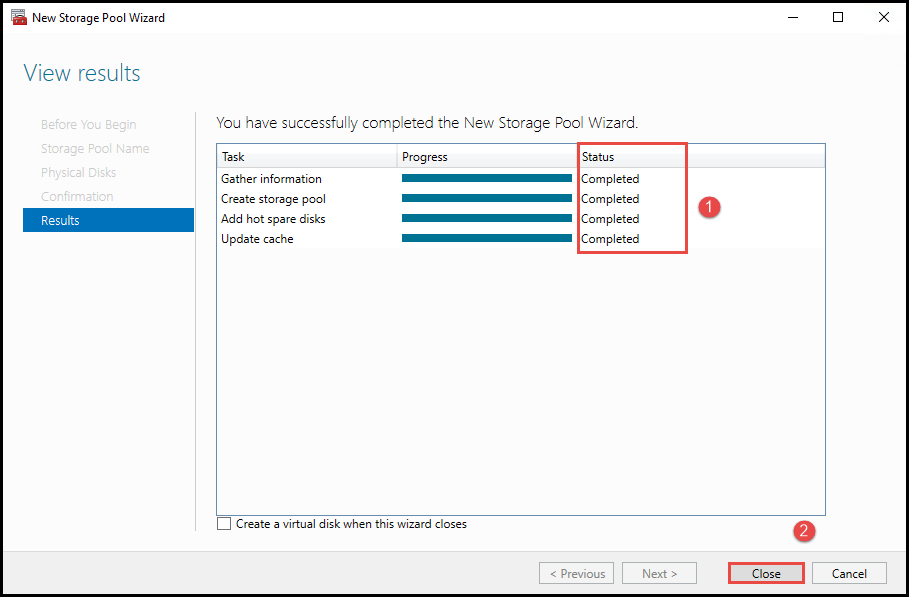Go to Storage Pool Name step
The height and width of the screenshot is (597, 909).
(x=95, y=149)
